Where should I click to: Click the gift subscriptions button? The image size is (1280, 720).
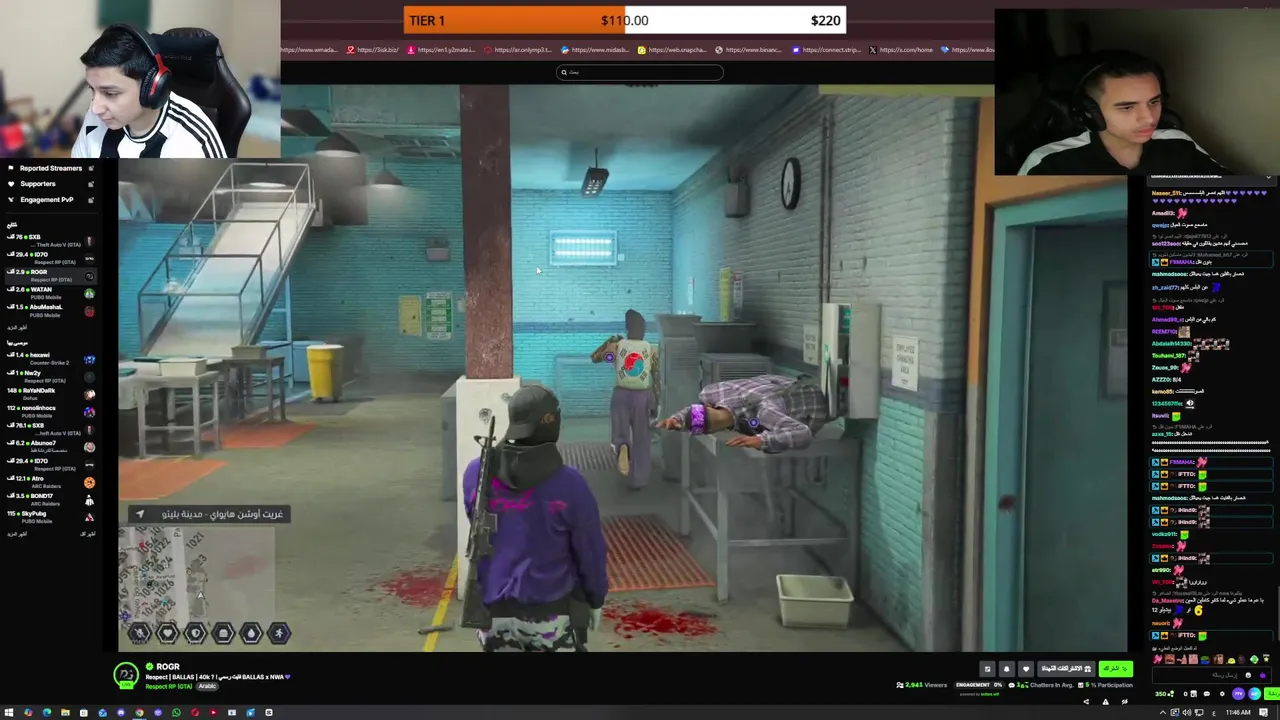tap(1066, 669)
